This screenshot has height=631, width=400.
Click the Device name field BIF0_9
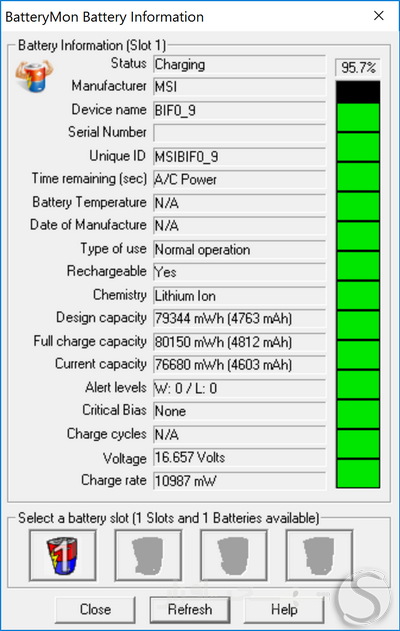click(239, 110)
